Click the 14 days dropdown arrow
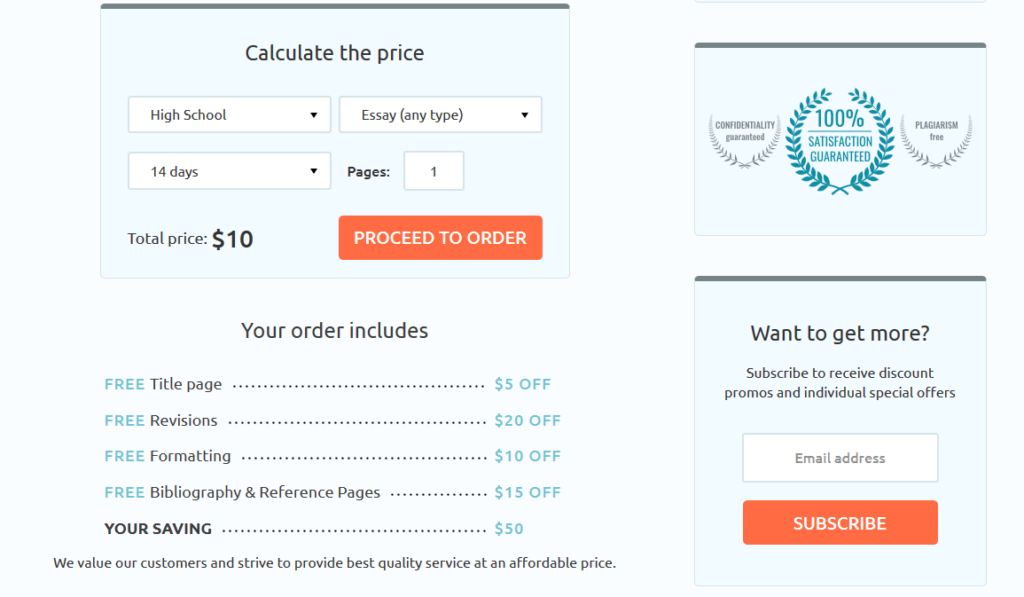Viewport: 1024px width, 597px height. 313,171
